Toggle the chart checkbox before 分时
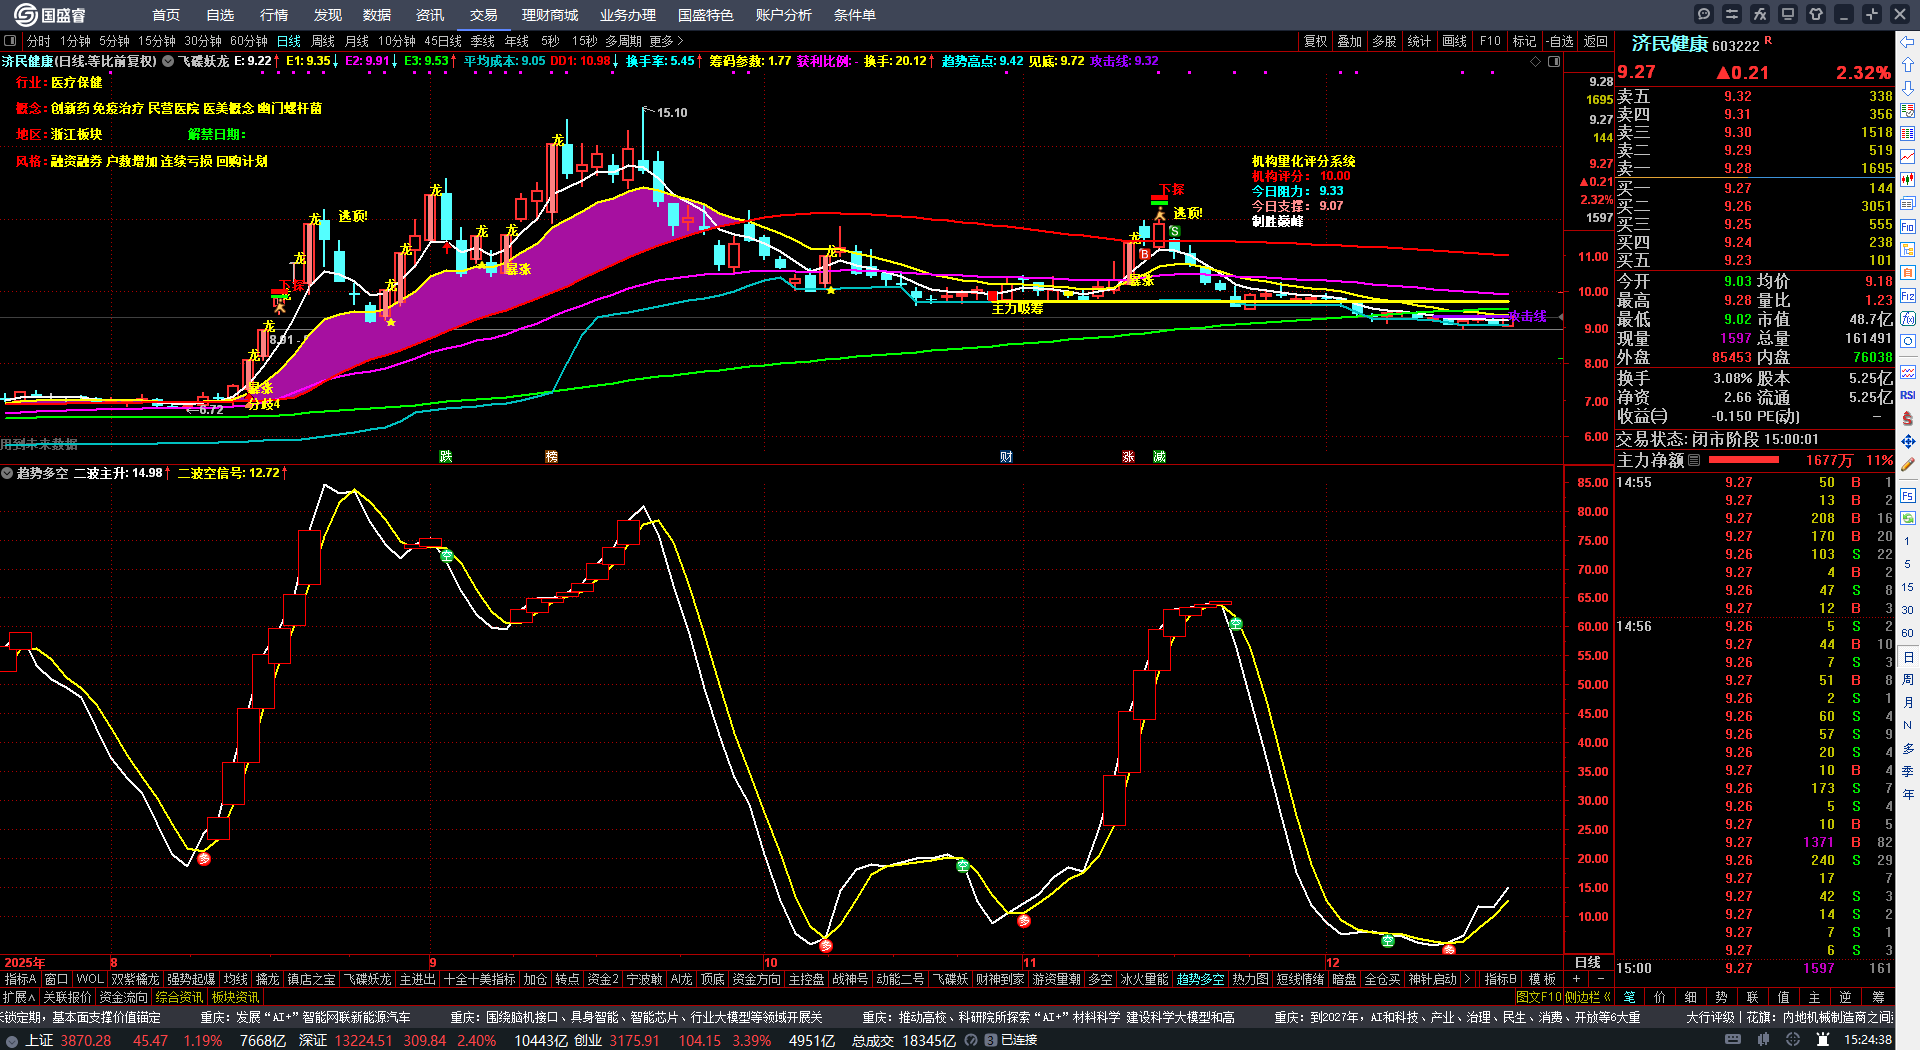Screen dimensions: 1920x1050 click(x=10, y=41)
